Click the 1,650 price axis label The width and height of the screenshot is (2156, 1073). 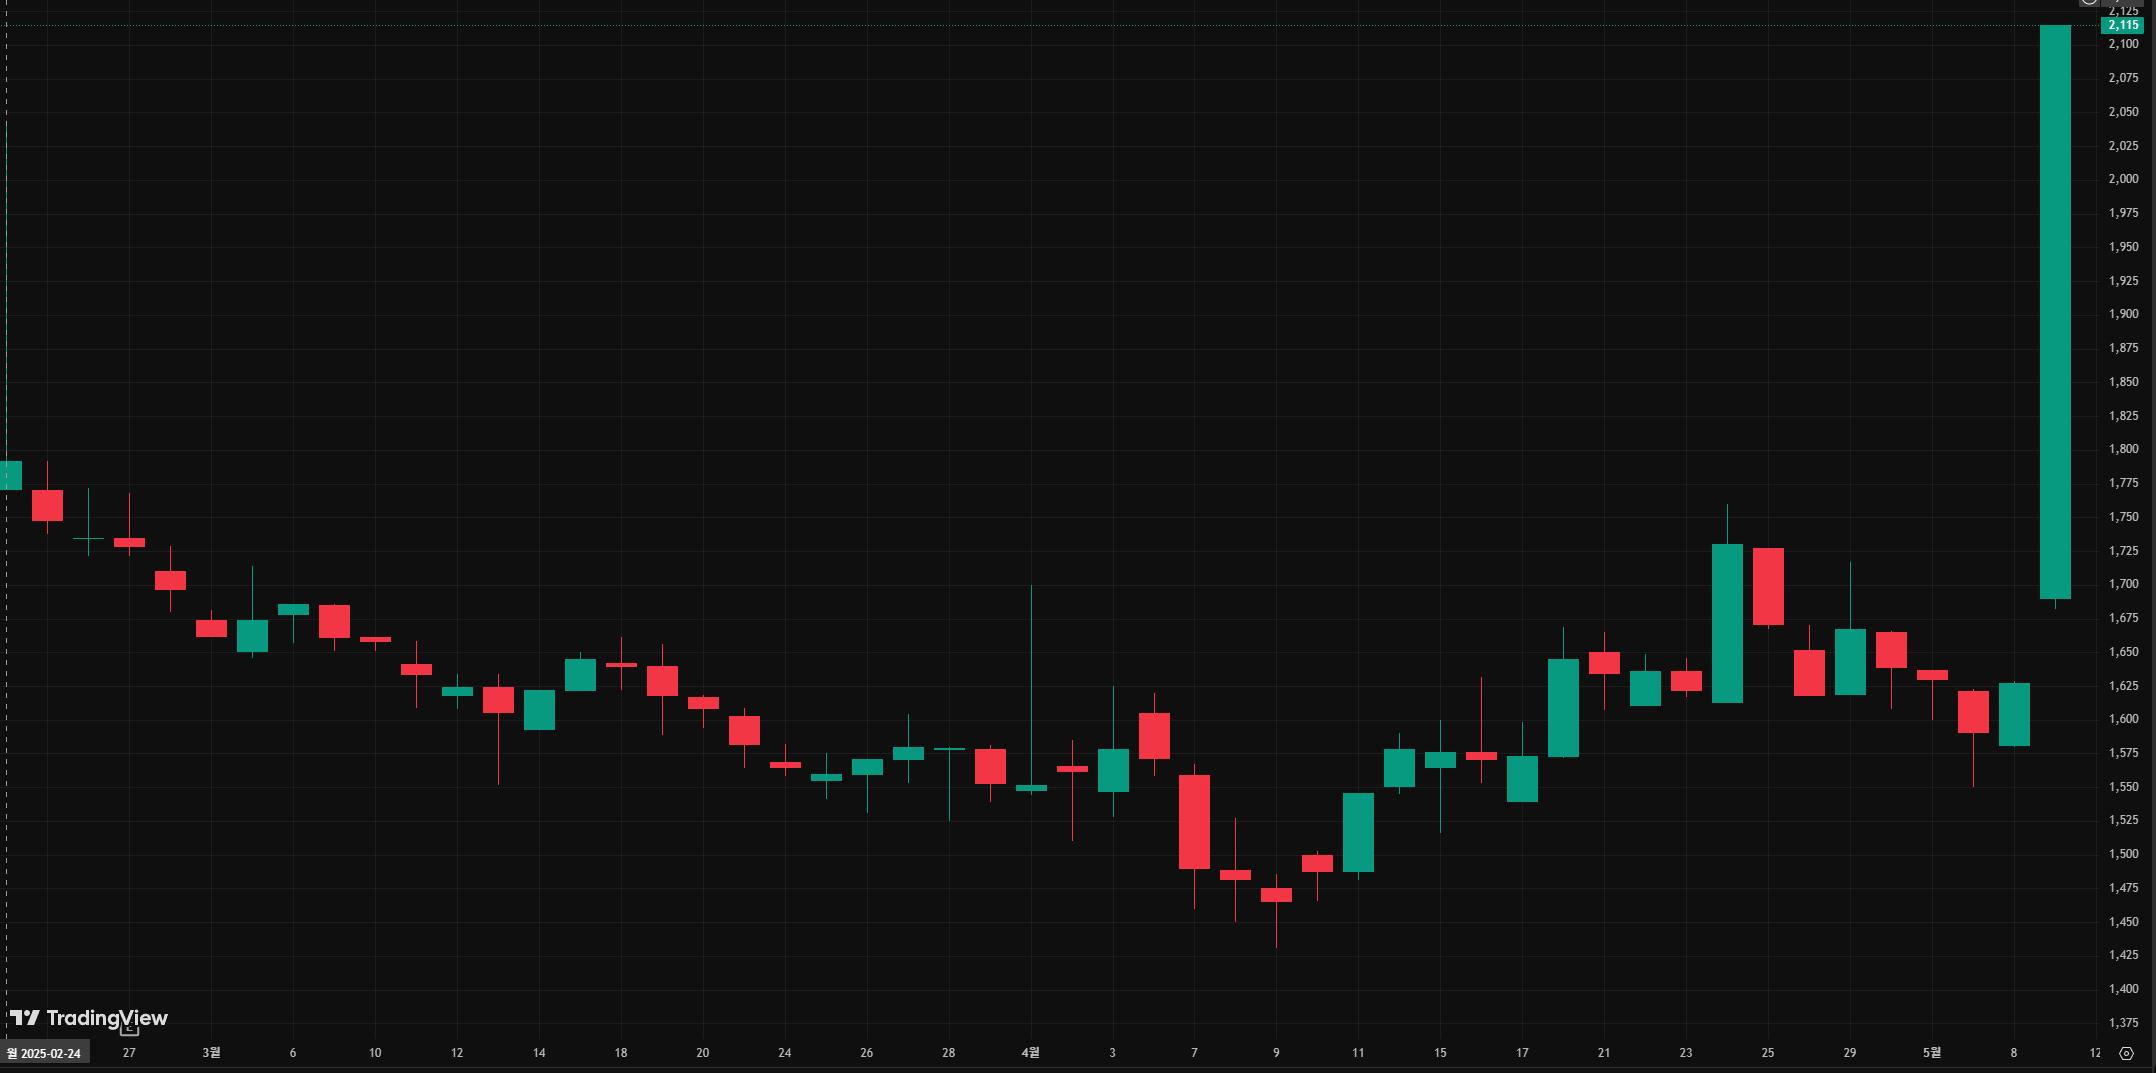[2124, 652]
